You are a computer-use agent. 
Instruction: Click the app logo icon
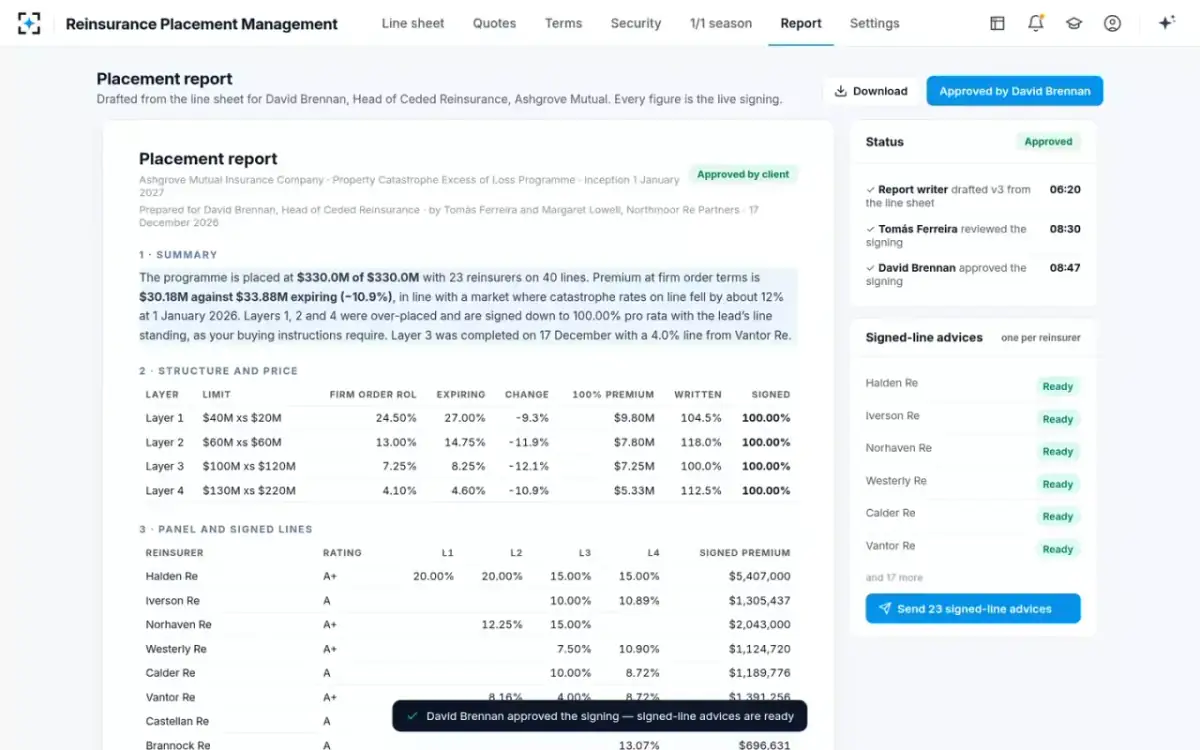[x=29, y=23]
